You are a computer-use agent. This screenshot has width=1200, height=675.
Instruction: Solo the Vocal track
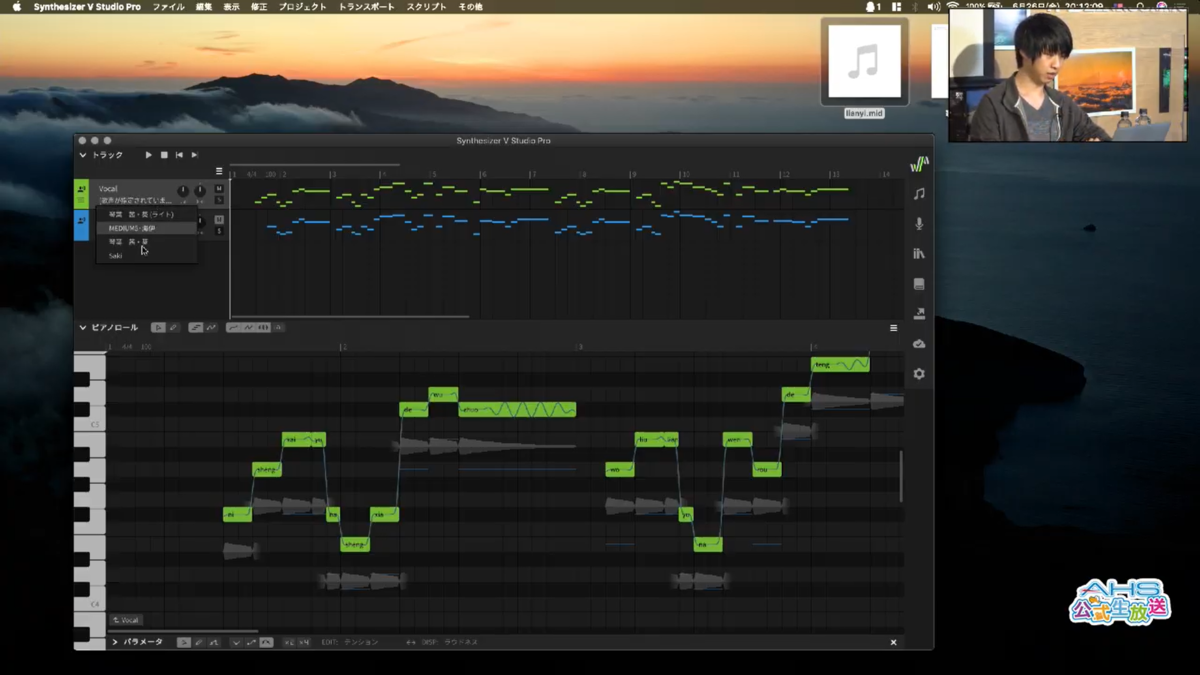click(219, 200)
